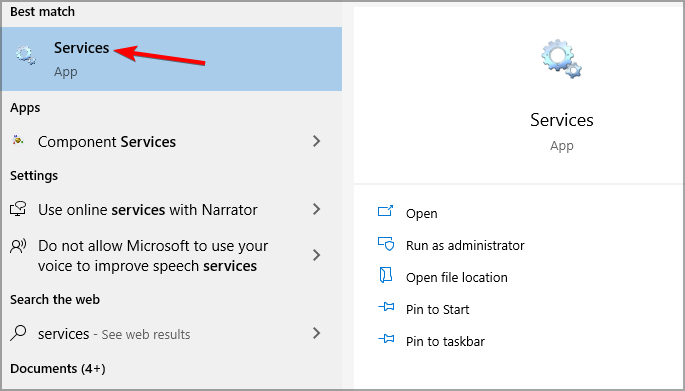
Task: Click the Component Services app icon
Action: (x=18, y=140)
